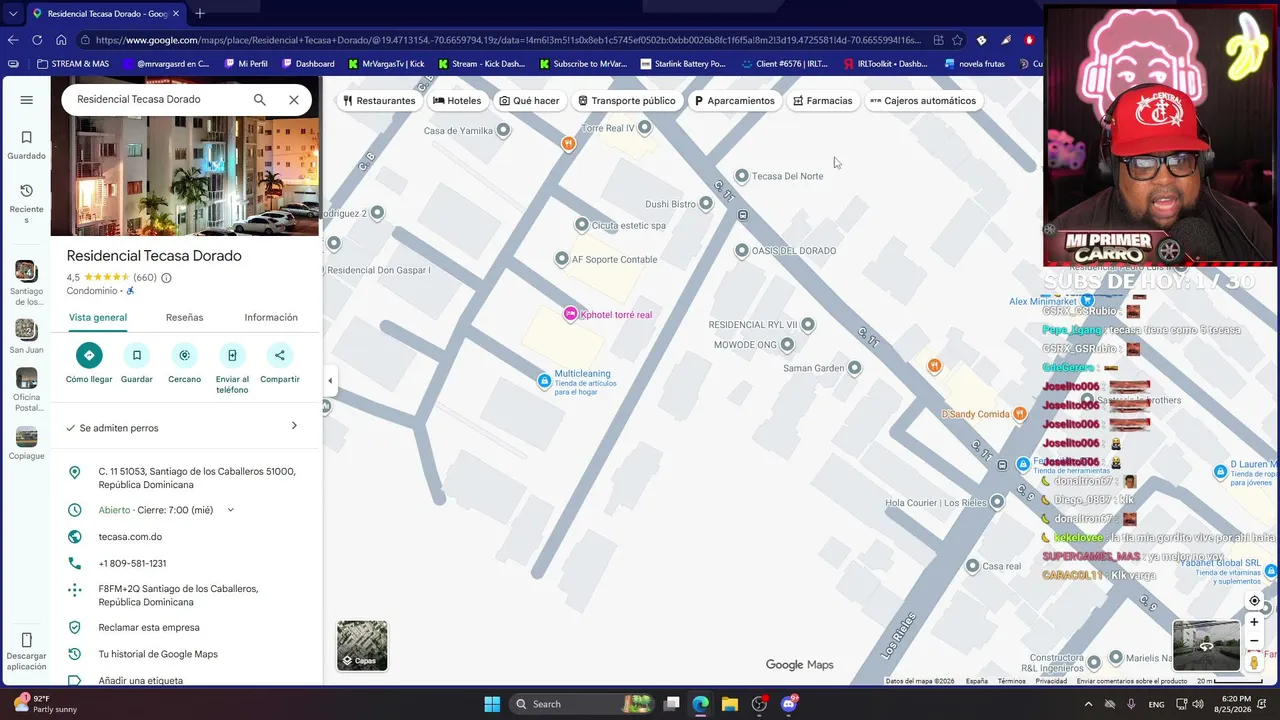Click the Multicleaning store pin
Viewport: 1280px width, 720px height.
pyautogui.click(x=544, y=380)
